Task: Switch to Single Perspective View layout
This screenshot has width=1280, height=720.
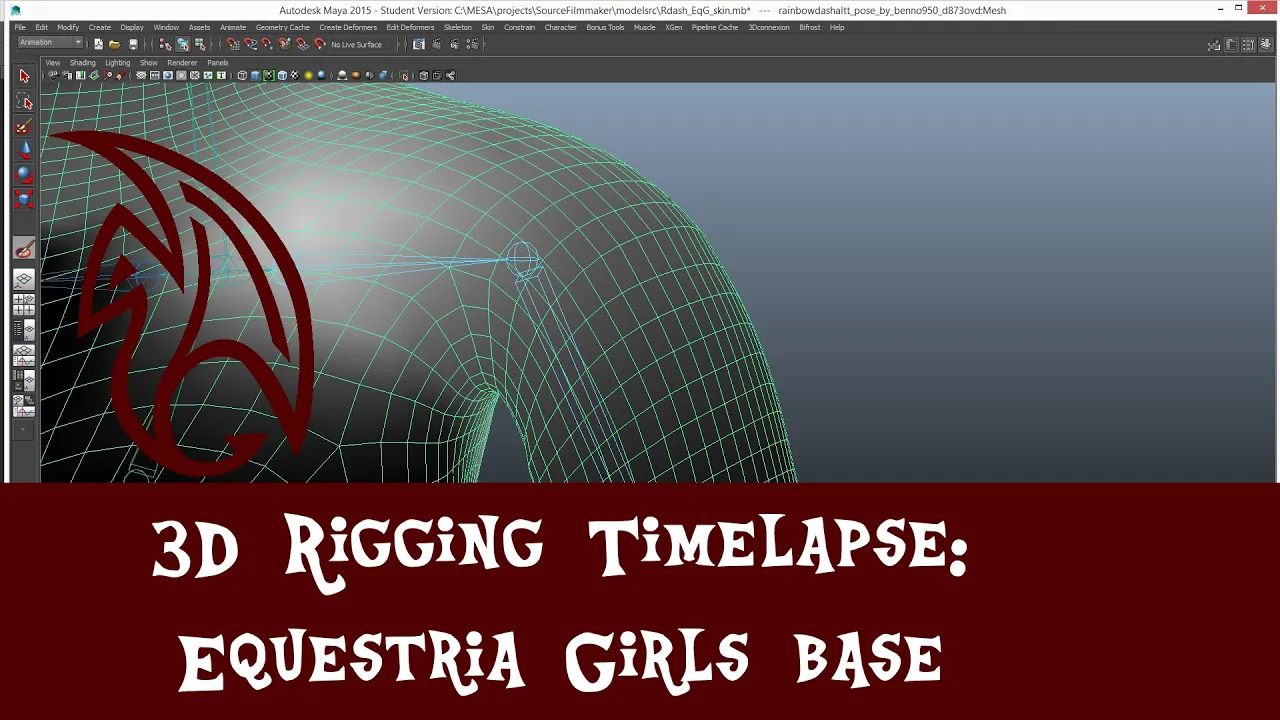Action: pos(24,279)
